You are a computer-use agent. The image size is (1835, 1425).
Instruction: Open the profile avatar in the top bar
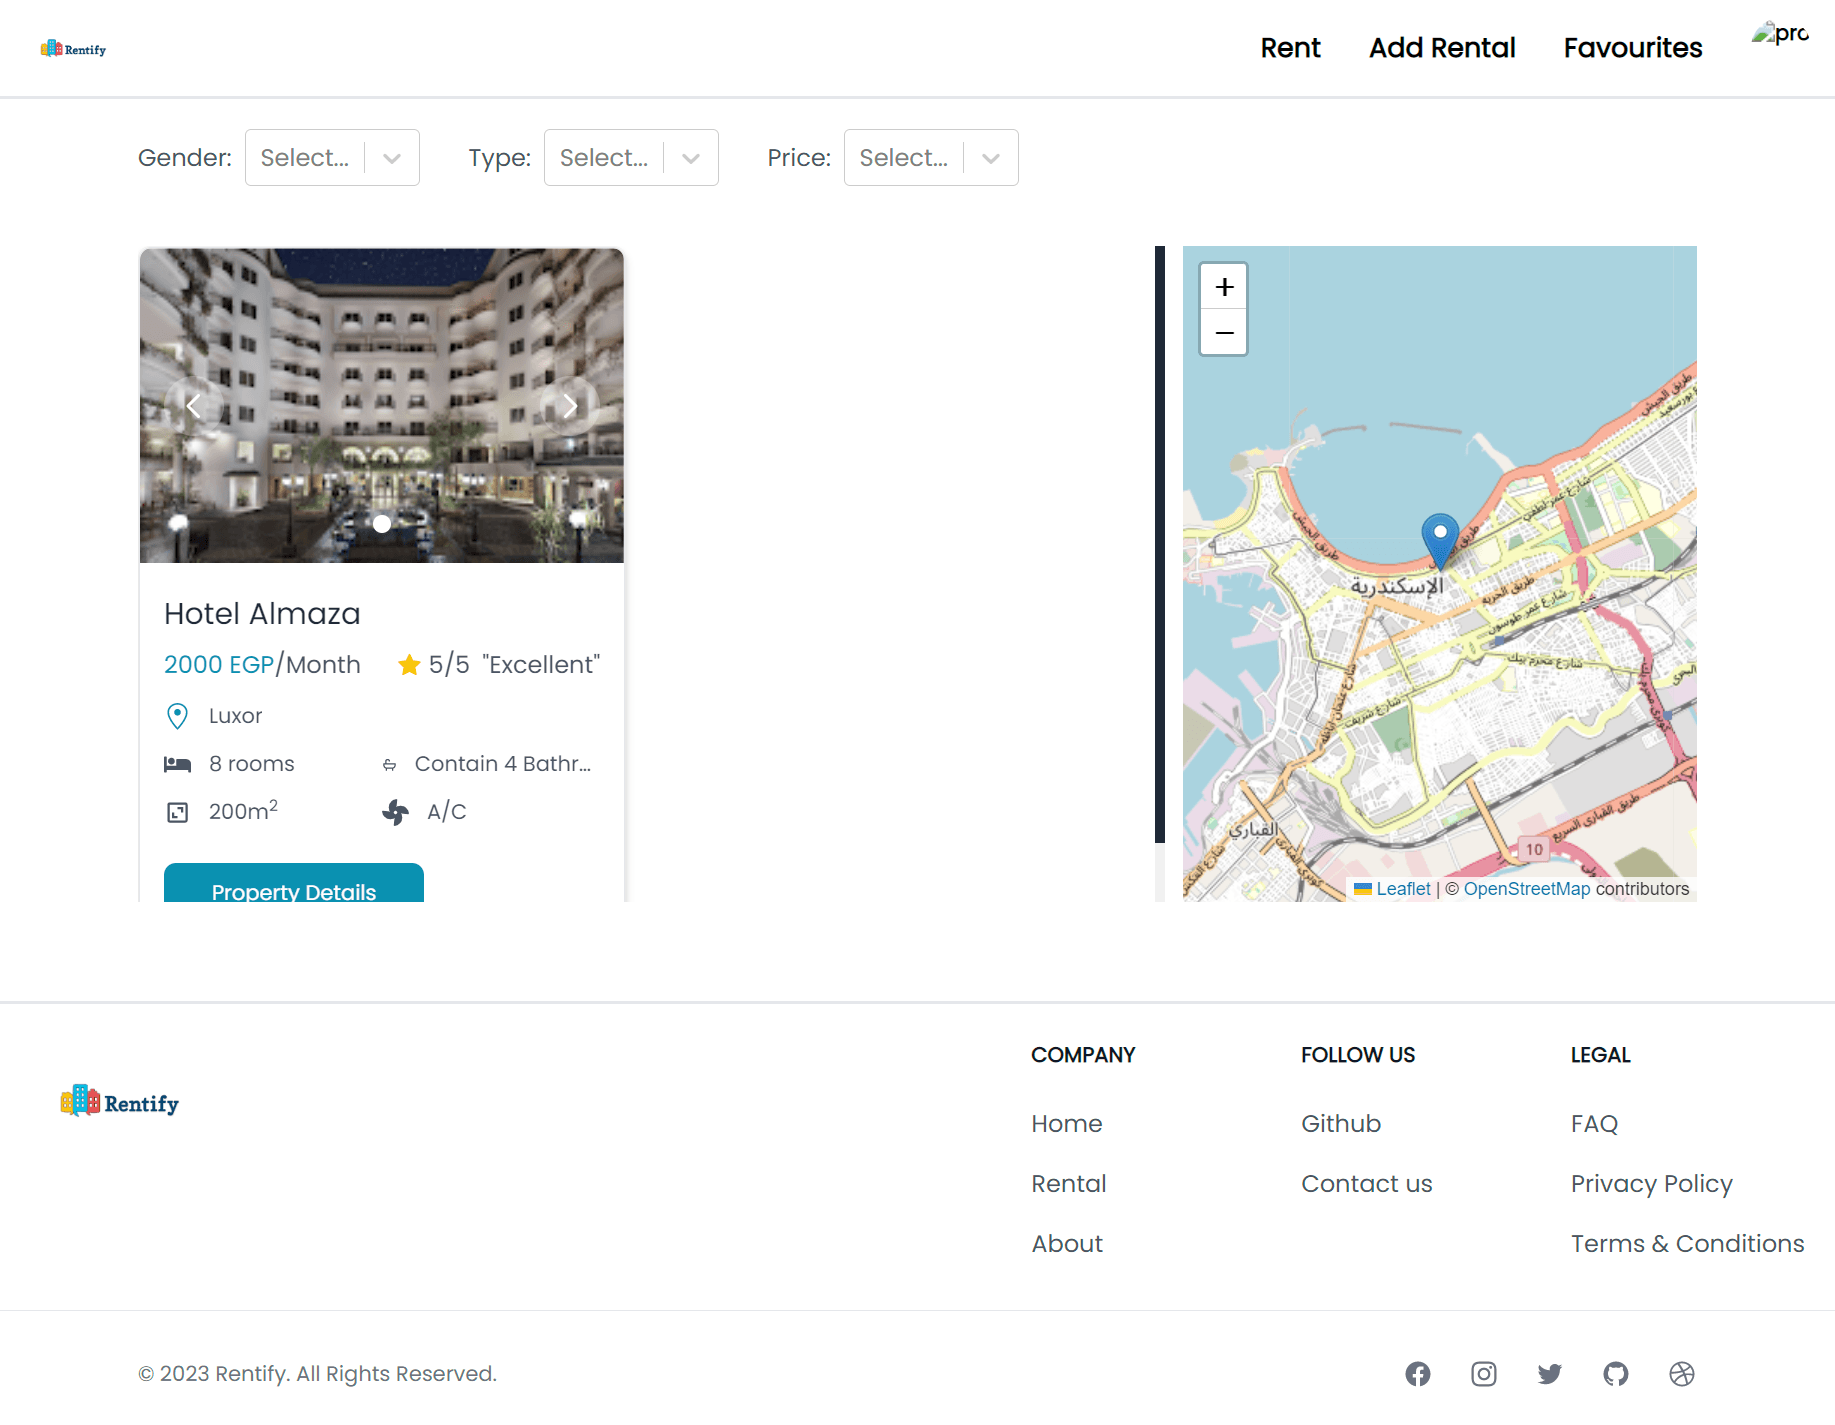(x=1780, y=35)
